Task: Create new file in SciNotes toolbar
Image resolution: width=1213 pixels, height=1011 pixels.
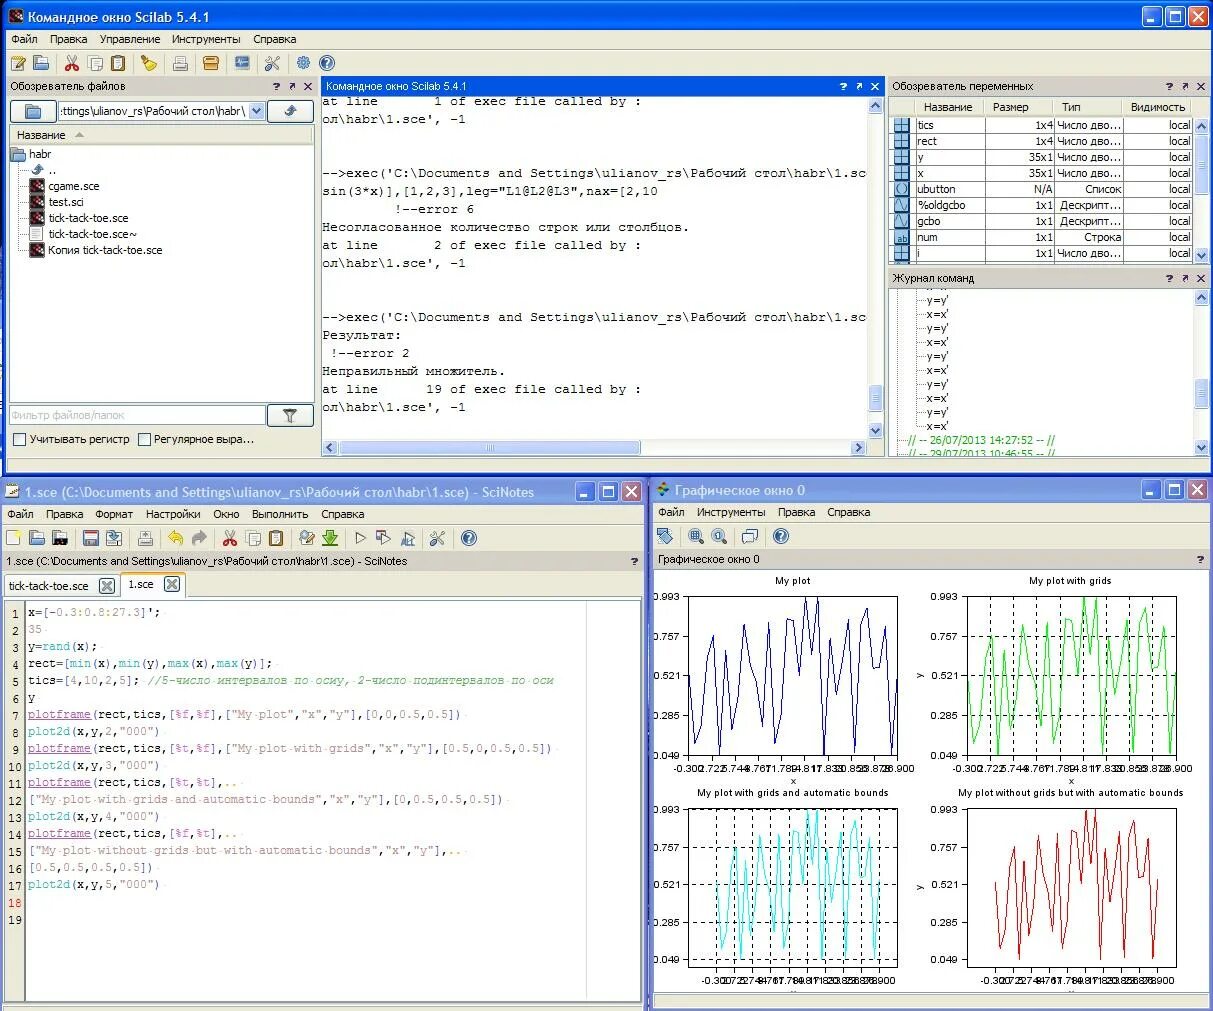Action: pyautogui.click(x=14, y=538)
